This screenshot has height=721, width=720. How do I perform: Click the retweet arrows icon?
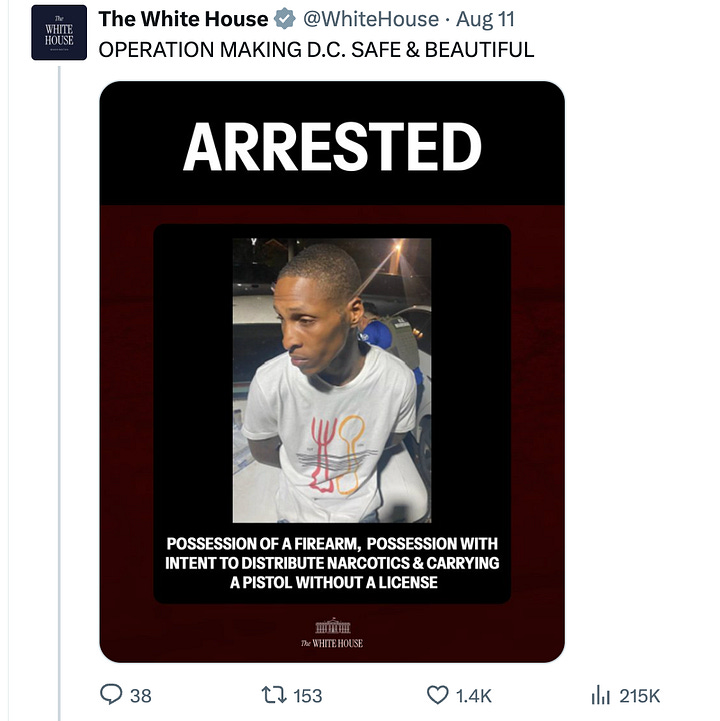[x=274, y=695]
